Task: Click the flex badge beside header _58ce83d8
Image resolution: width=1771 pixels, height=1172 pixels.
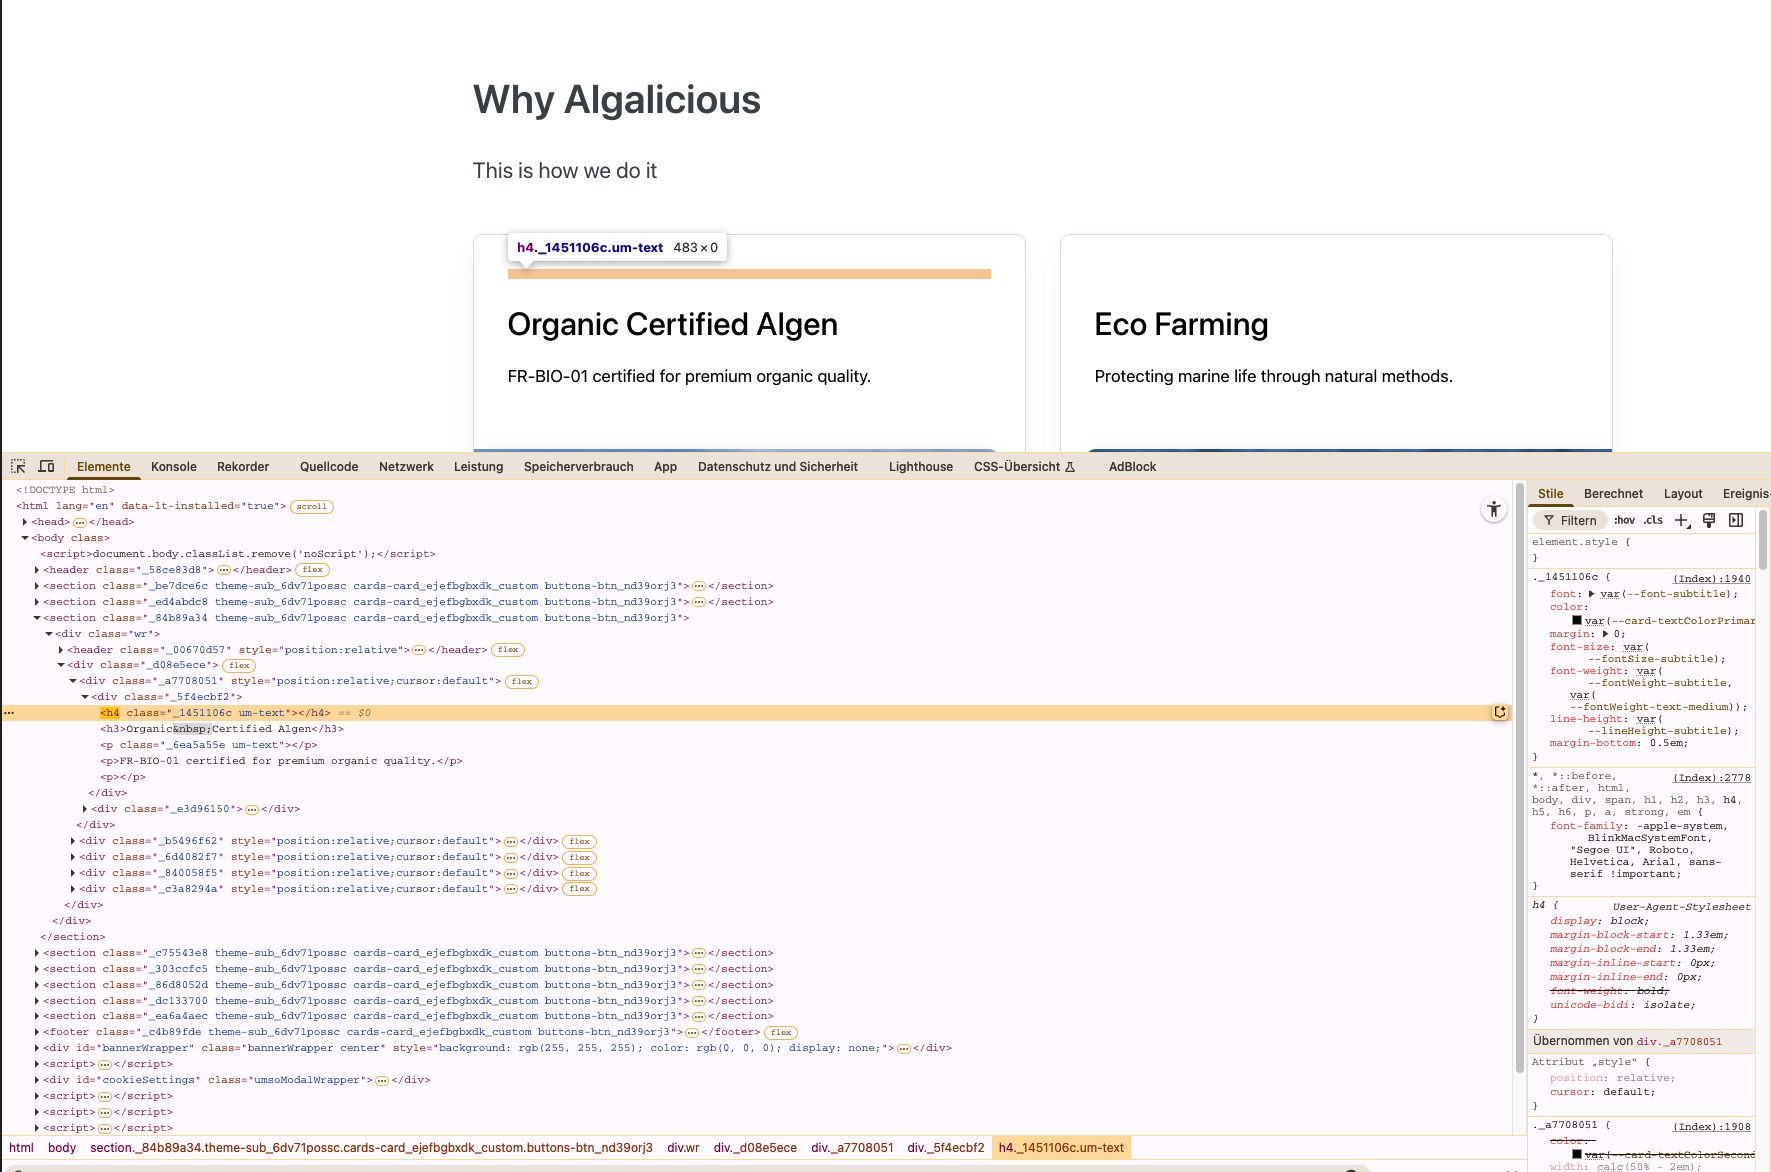Action: 313,570
